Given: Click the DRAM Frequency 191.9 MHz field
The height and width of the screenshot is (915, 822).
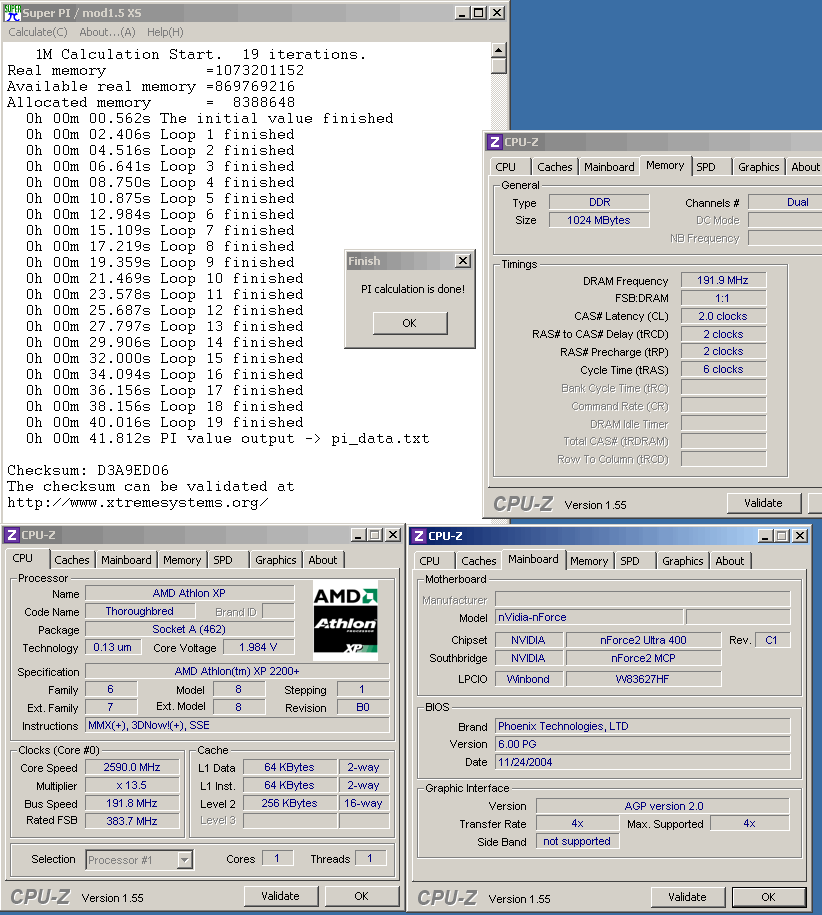Looking at the screenshot, I should tap(723, 280).
